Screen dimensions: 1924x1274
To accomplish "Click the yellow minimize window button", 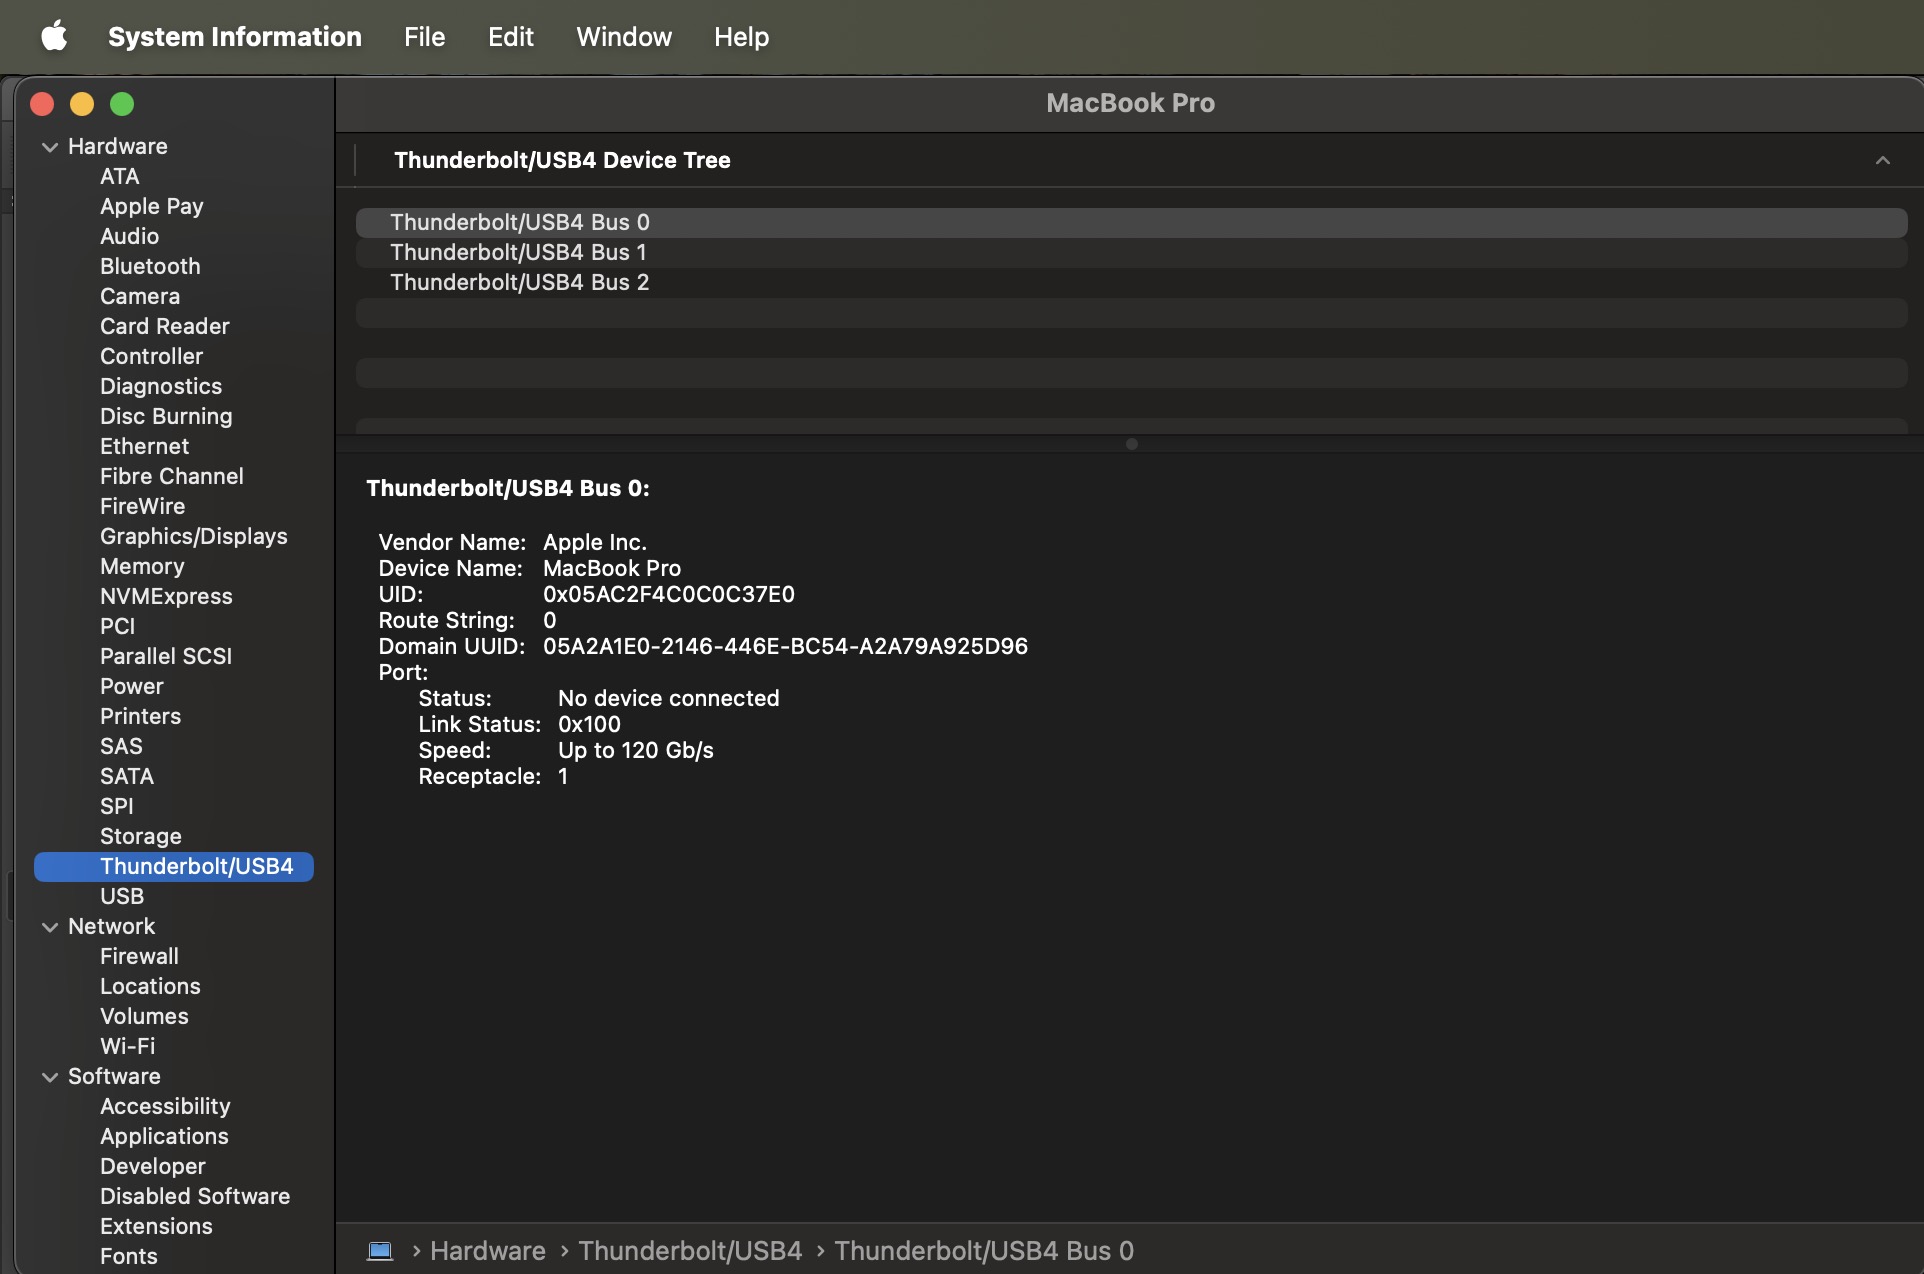I will coord(82,104).
